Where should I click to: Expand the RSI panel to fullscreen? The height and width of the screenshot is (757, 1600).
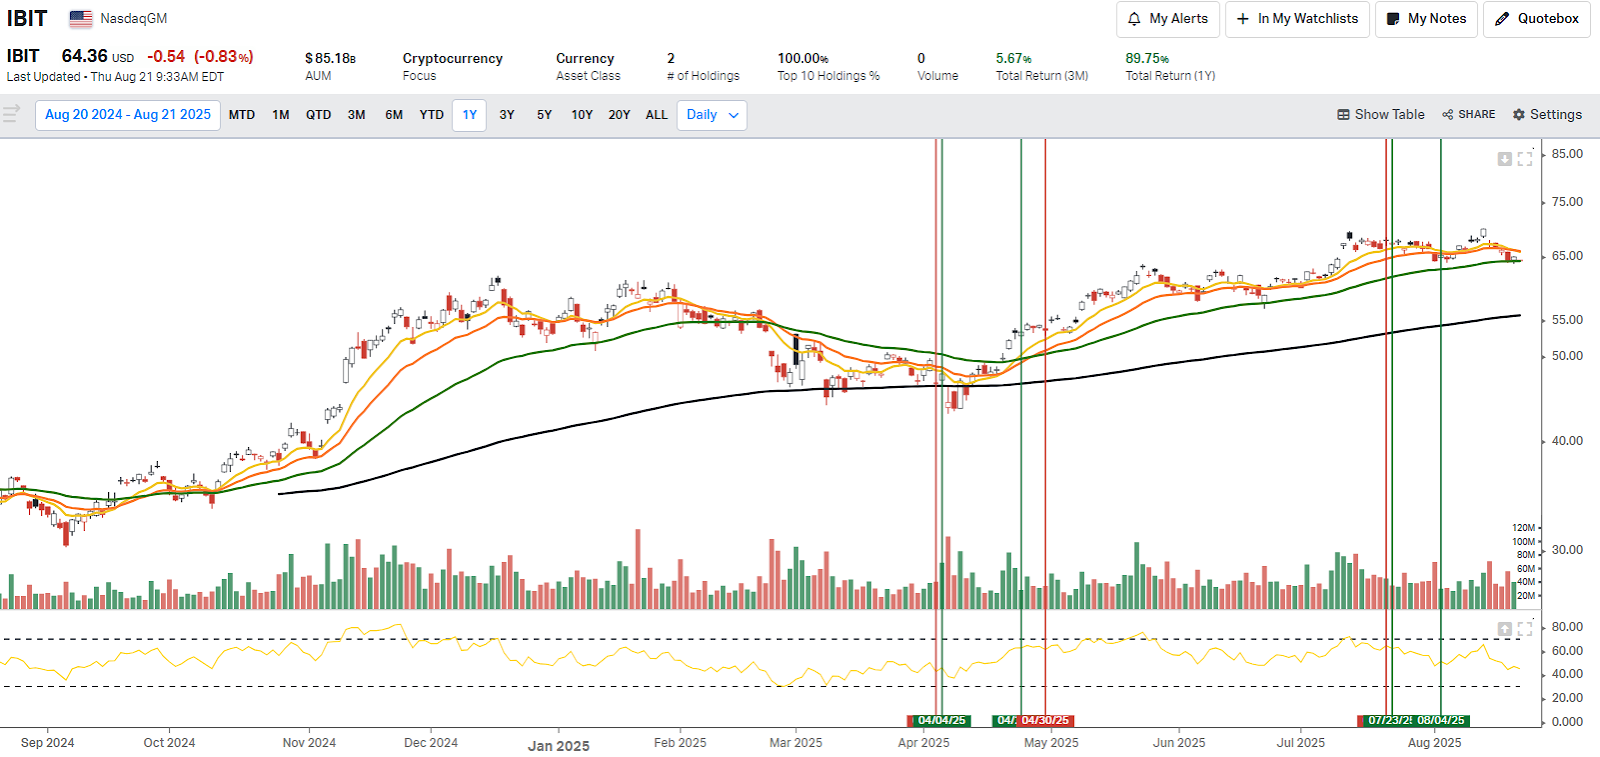coord(1525,629)
